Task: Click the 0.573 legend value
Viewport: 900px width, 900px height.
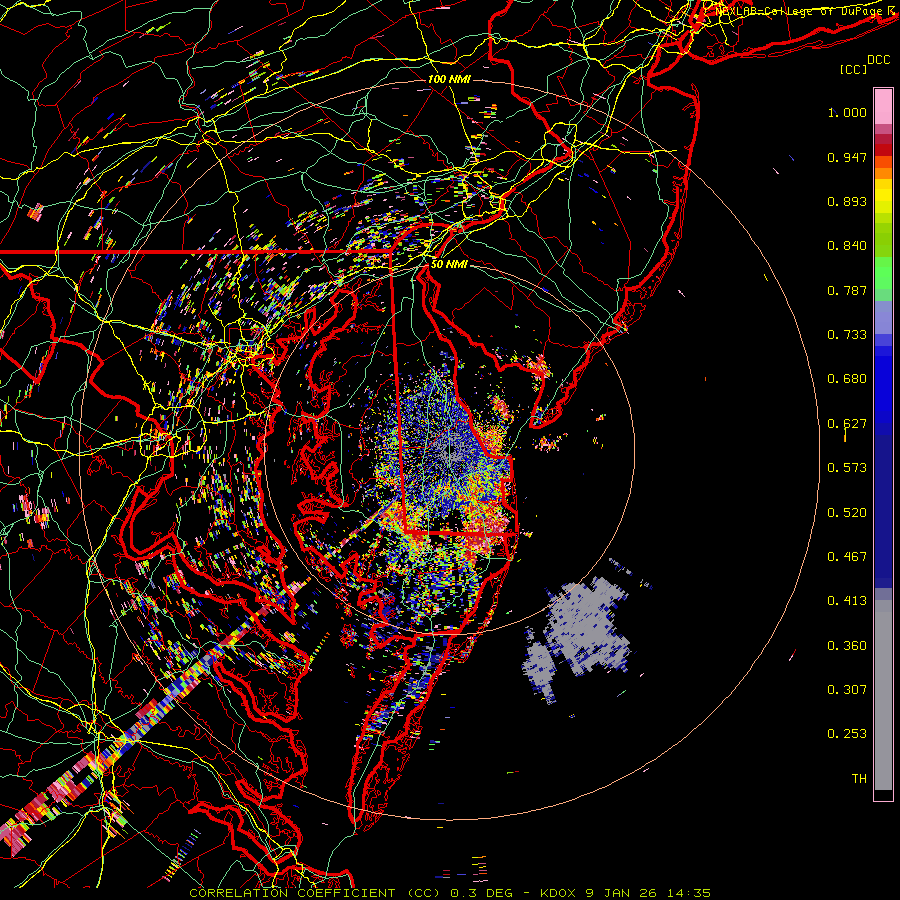Action: click(847, 468)
